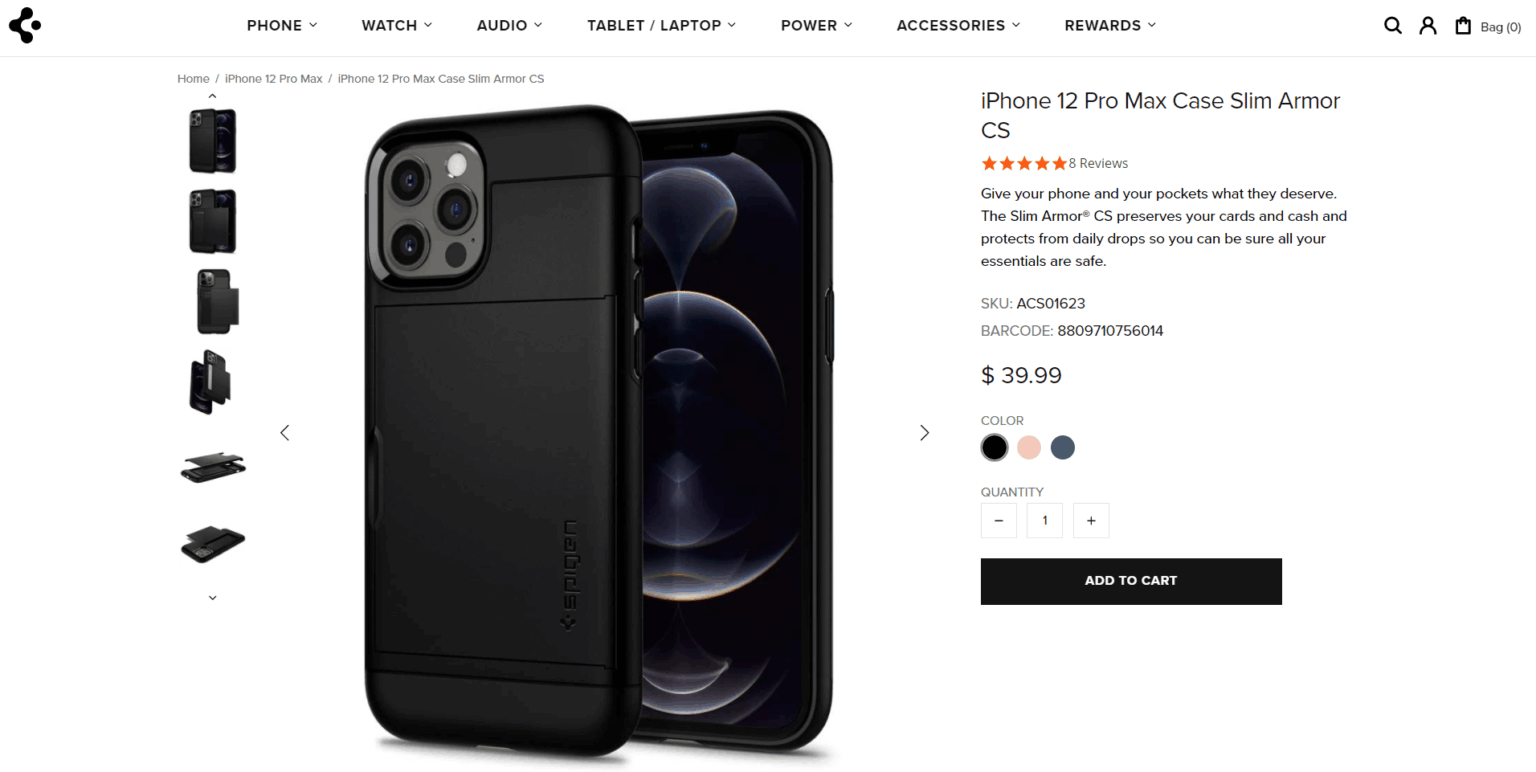Open the shopping bag icon
This screenshot has width=1536, height=772.
point(1463,25)
